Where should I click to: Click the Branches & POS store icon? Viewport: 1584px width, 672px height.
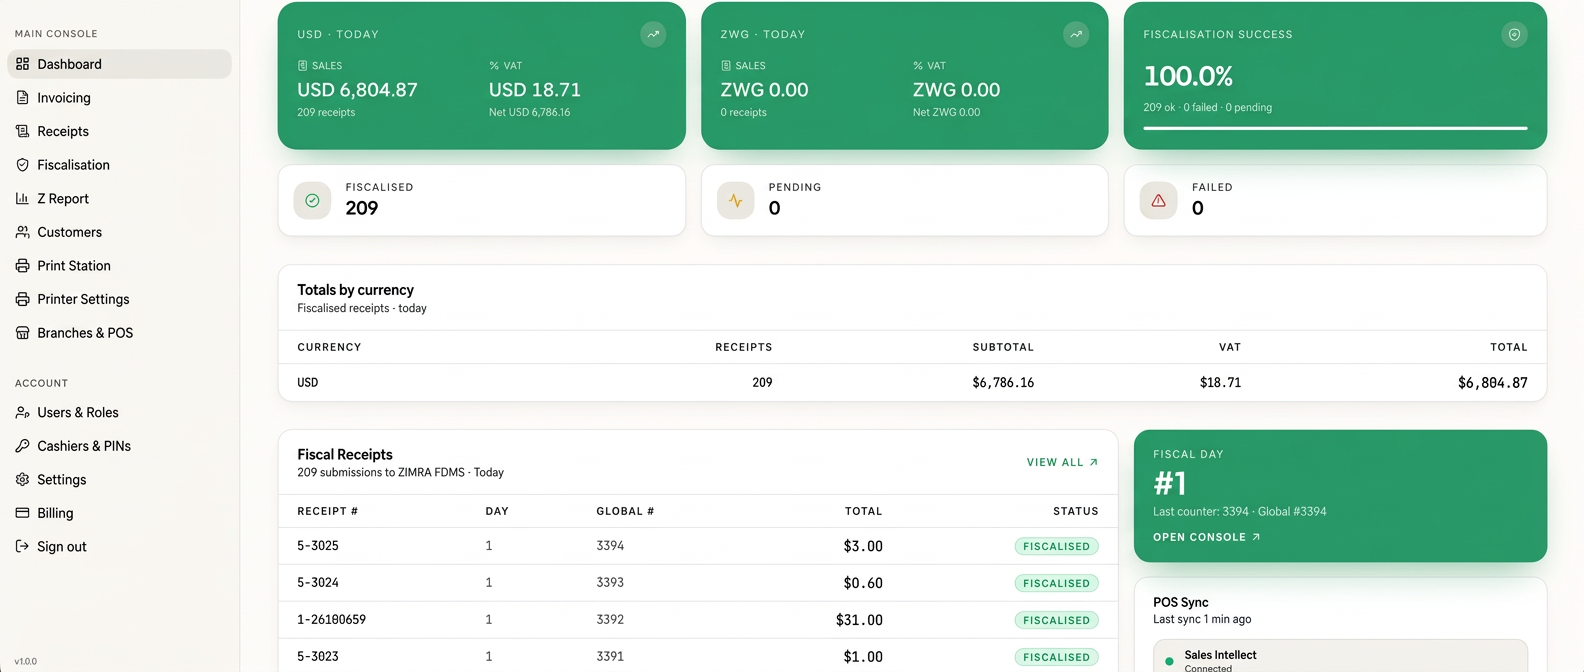coord(22,333)
